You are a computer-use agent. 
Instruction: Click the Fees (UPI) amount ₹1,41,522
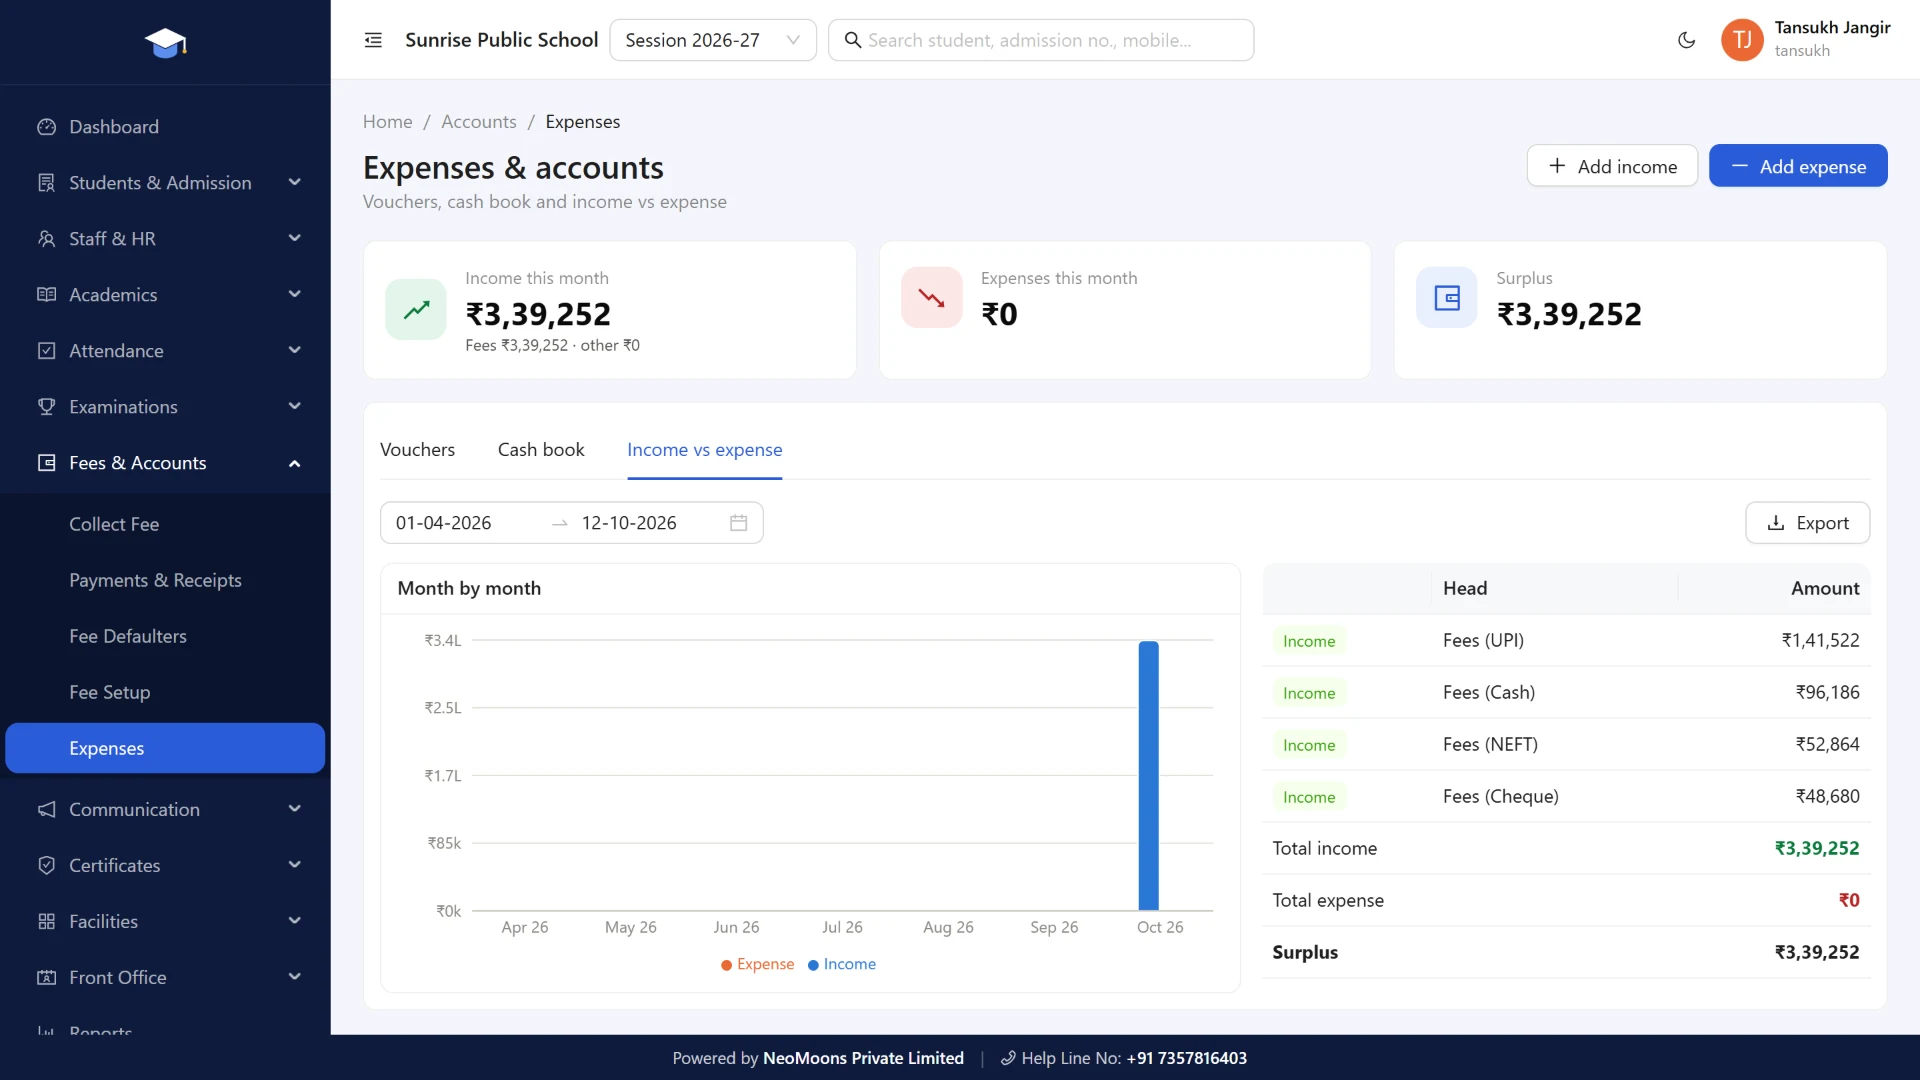pyautogui.click(x=1820, y=640)
